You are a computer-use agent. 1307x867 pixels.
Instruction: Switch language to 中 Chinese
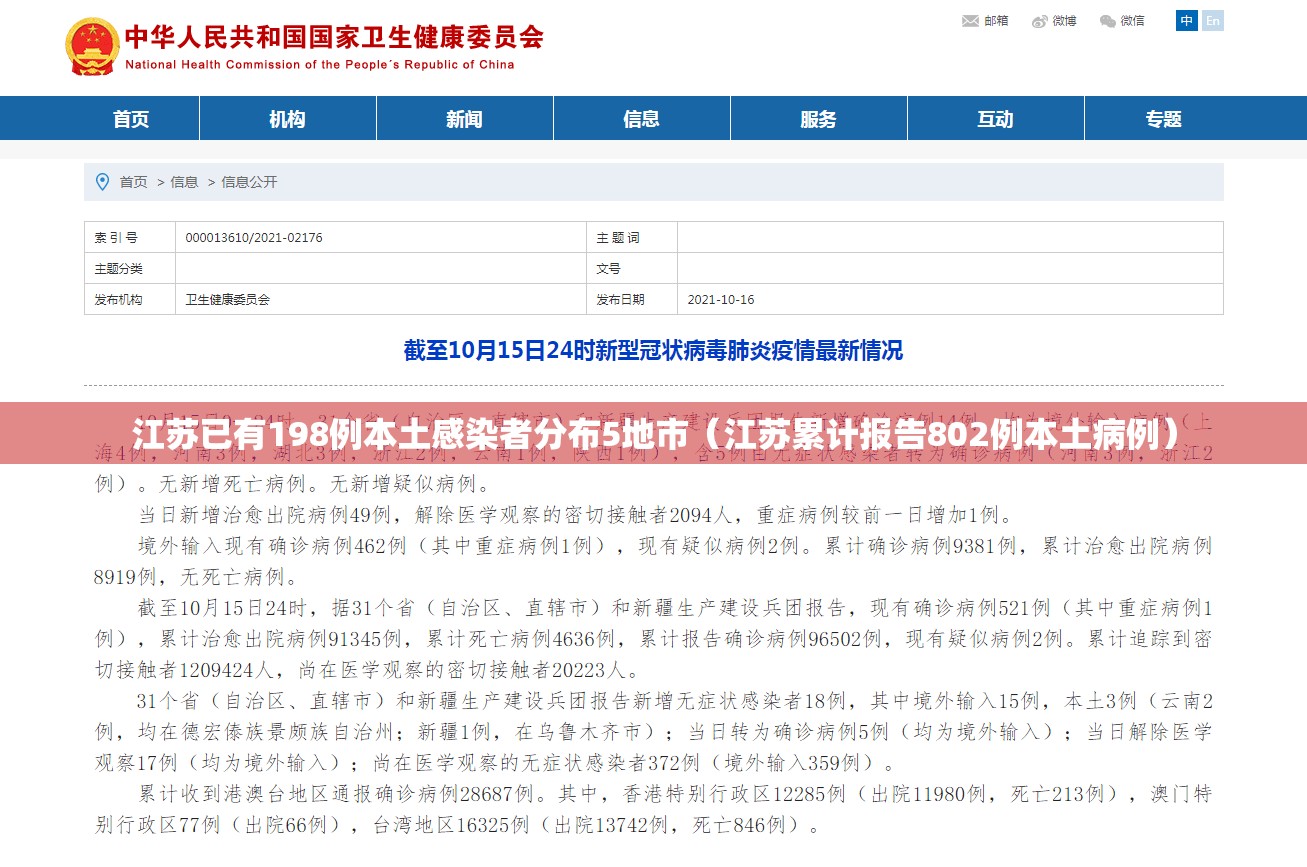[1186, 21]
